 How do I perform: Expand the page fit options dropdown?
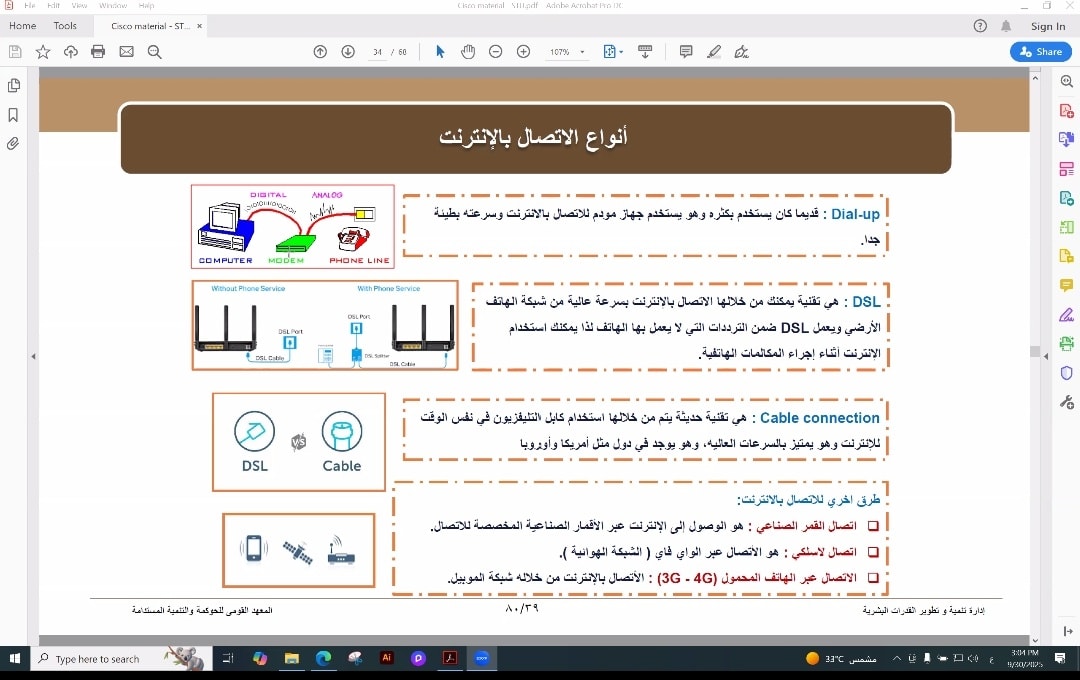613,52
